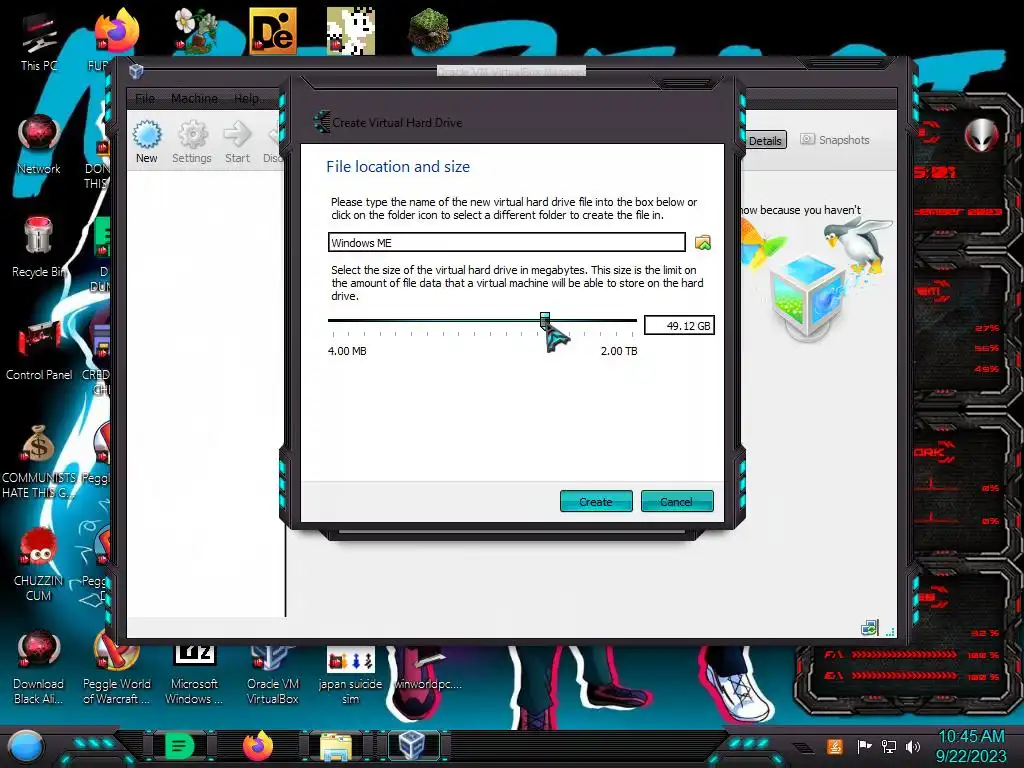Select the flower plant desktop icon

195,31
